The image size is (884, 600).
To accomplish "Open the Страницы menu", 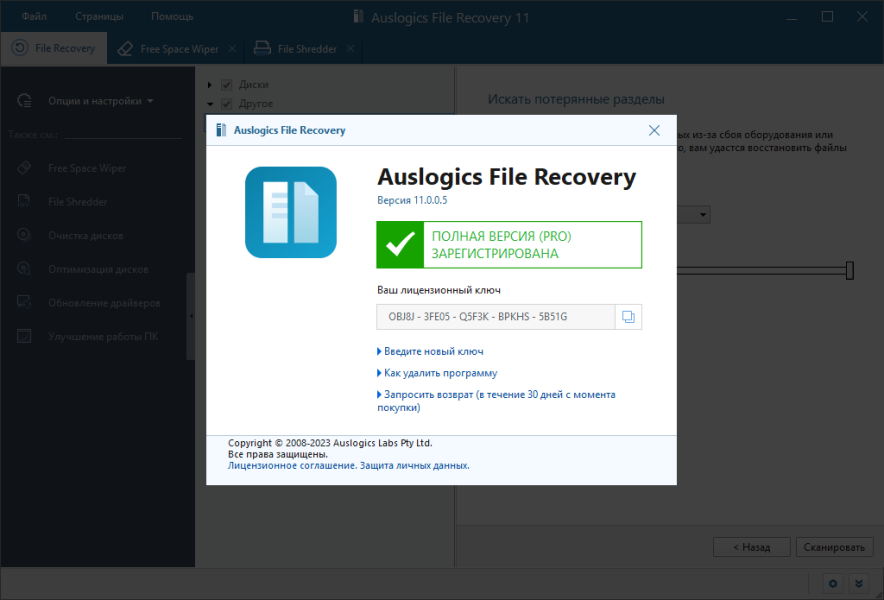I will (x=99, y=16).
